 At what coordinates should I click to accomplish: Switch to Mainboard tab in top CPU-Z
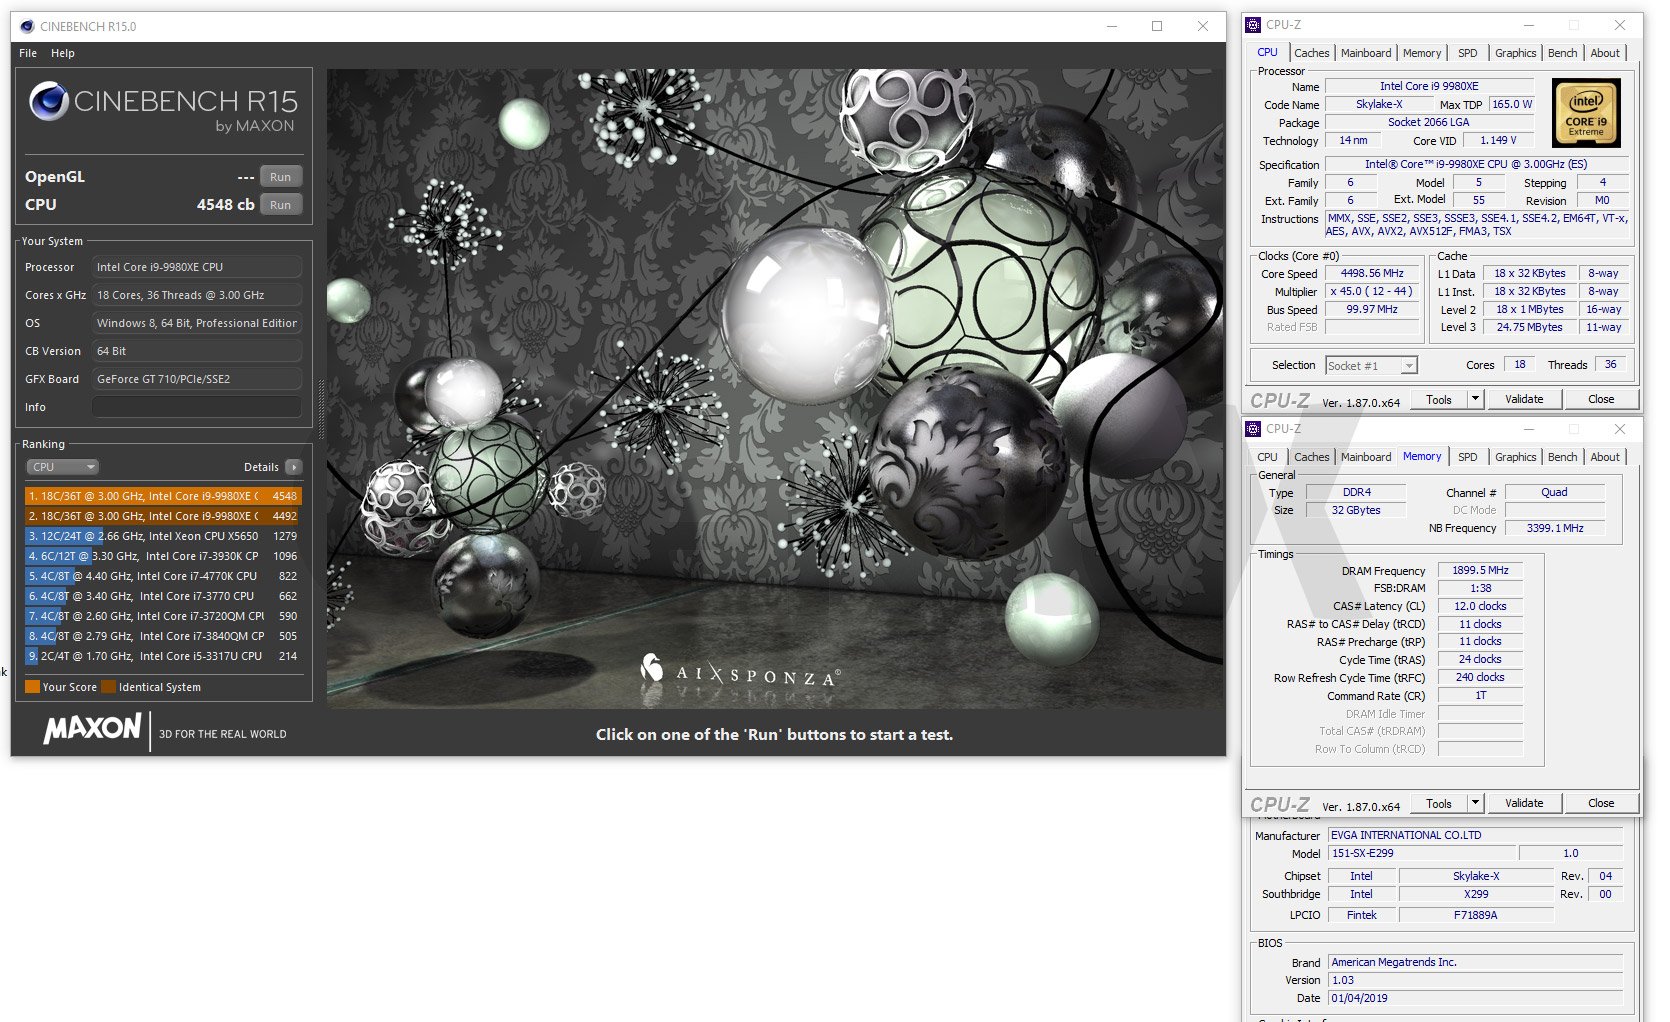[1365, 53]
